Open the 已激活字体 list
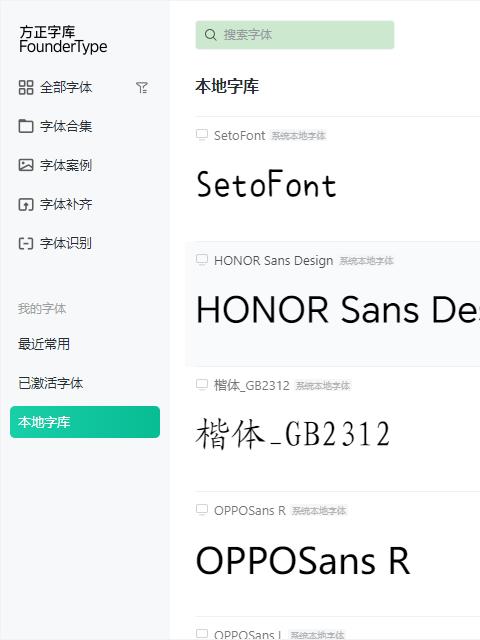 click(x=50, y=383)
